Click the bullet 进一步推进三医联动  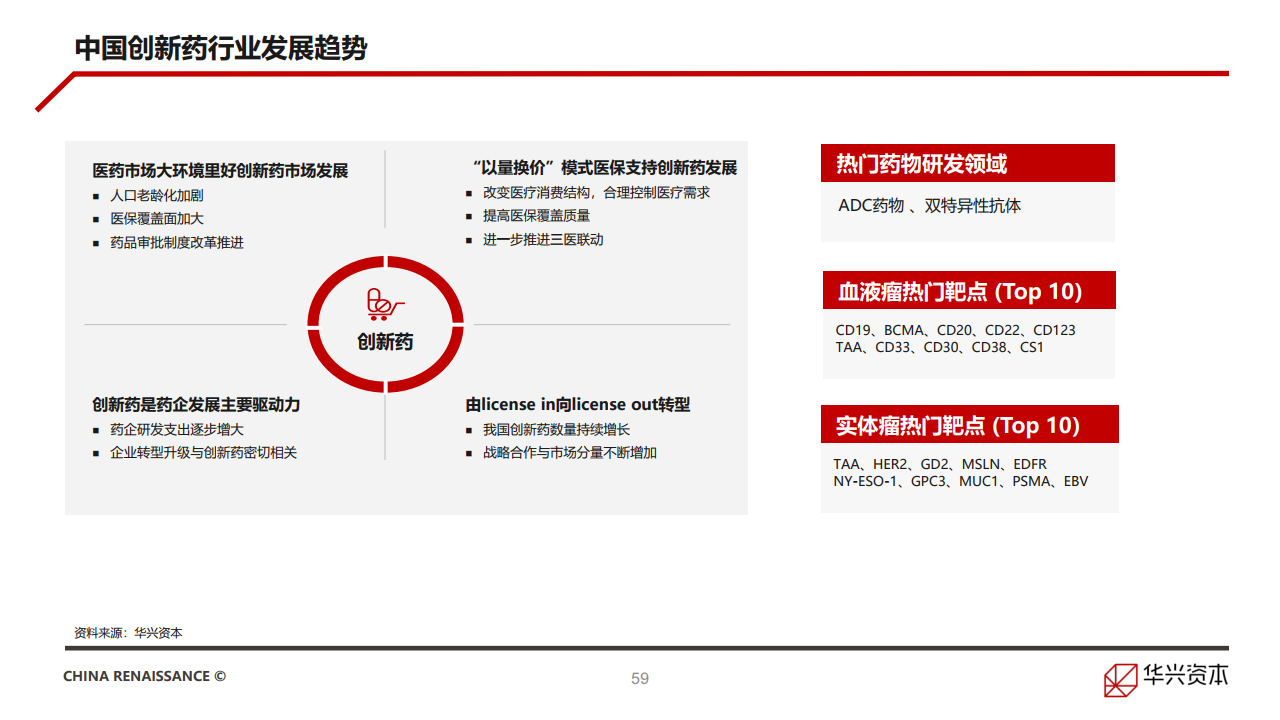pos(543,240)
